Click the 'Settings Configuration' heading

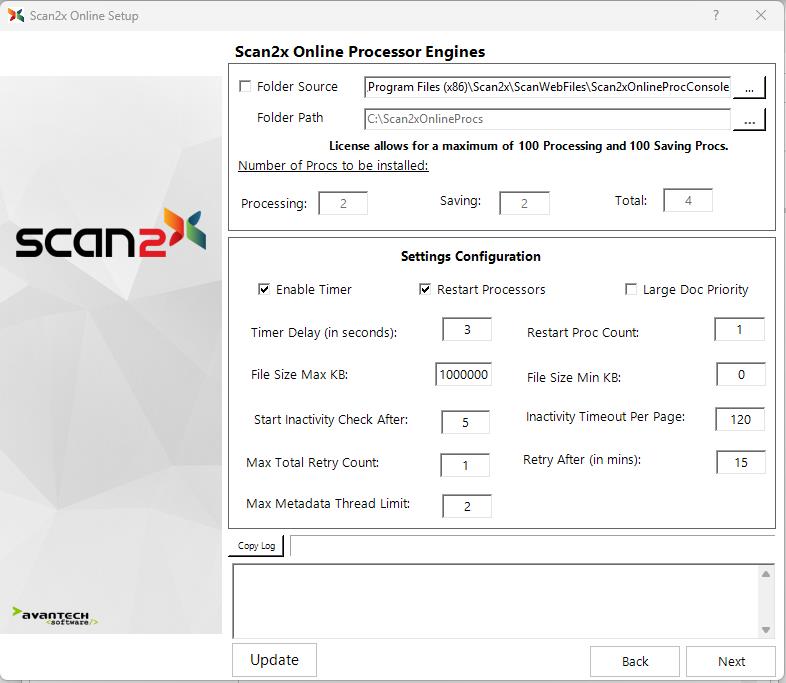click(x=471, y=256)
